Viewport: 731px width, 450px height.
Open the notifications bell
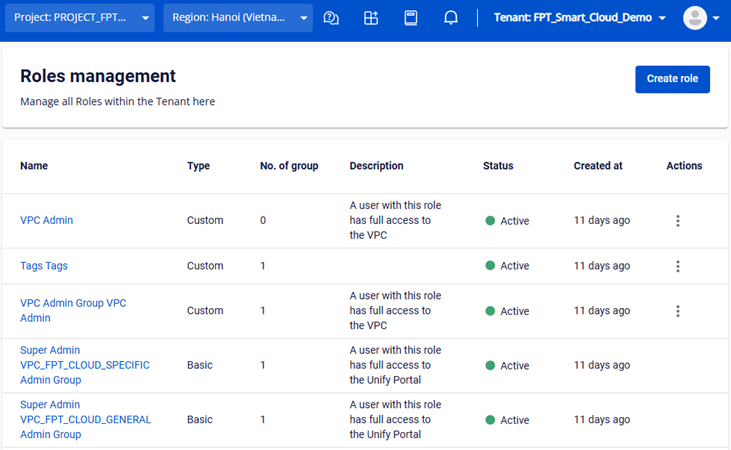(x=451, y=18)
